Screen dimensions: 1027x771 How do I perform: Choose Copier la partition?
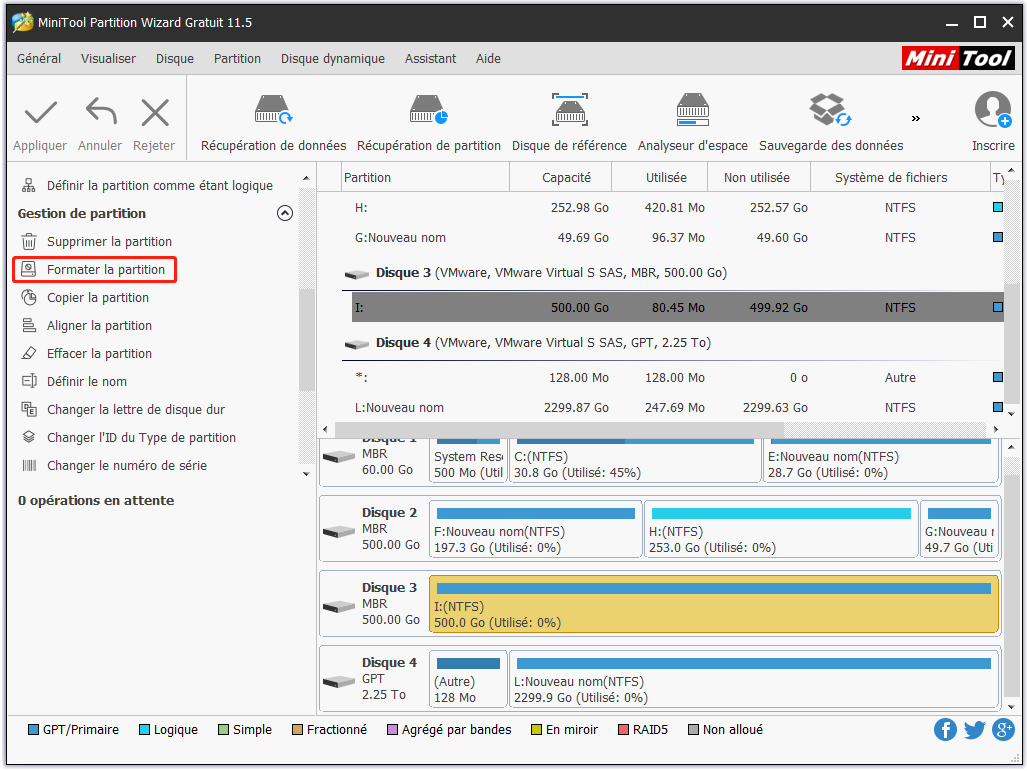[x=85, y=297]
